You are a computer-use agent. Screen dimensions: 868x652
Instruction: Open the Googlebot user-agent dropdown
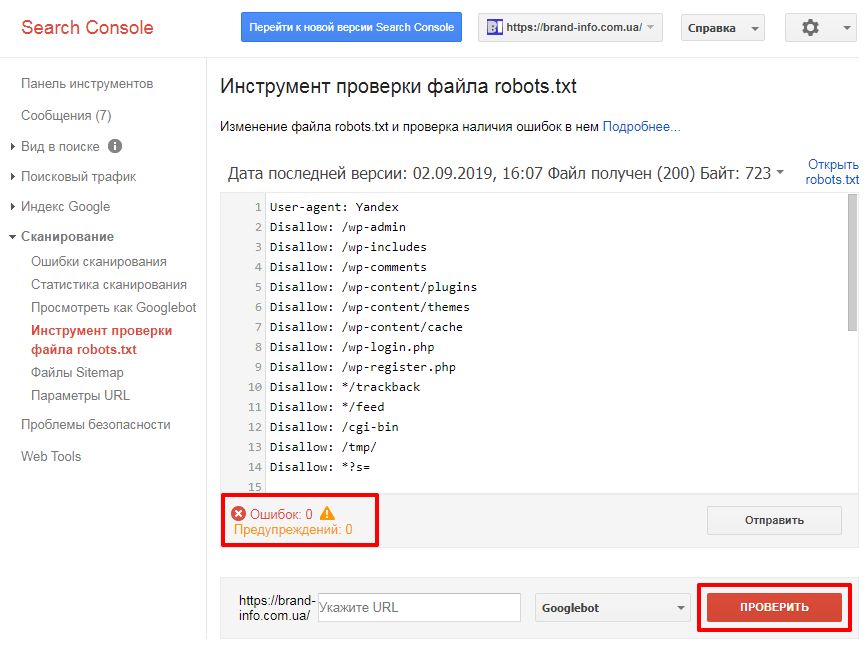(x=612, y=608)
